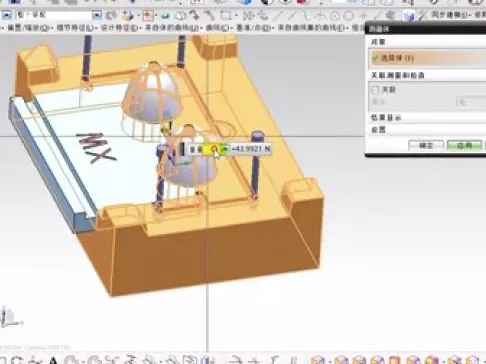486x364 pixels.
Task: Expand the 设置 settings section
Action: point(378,130)
